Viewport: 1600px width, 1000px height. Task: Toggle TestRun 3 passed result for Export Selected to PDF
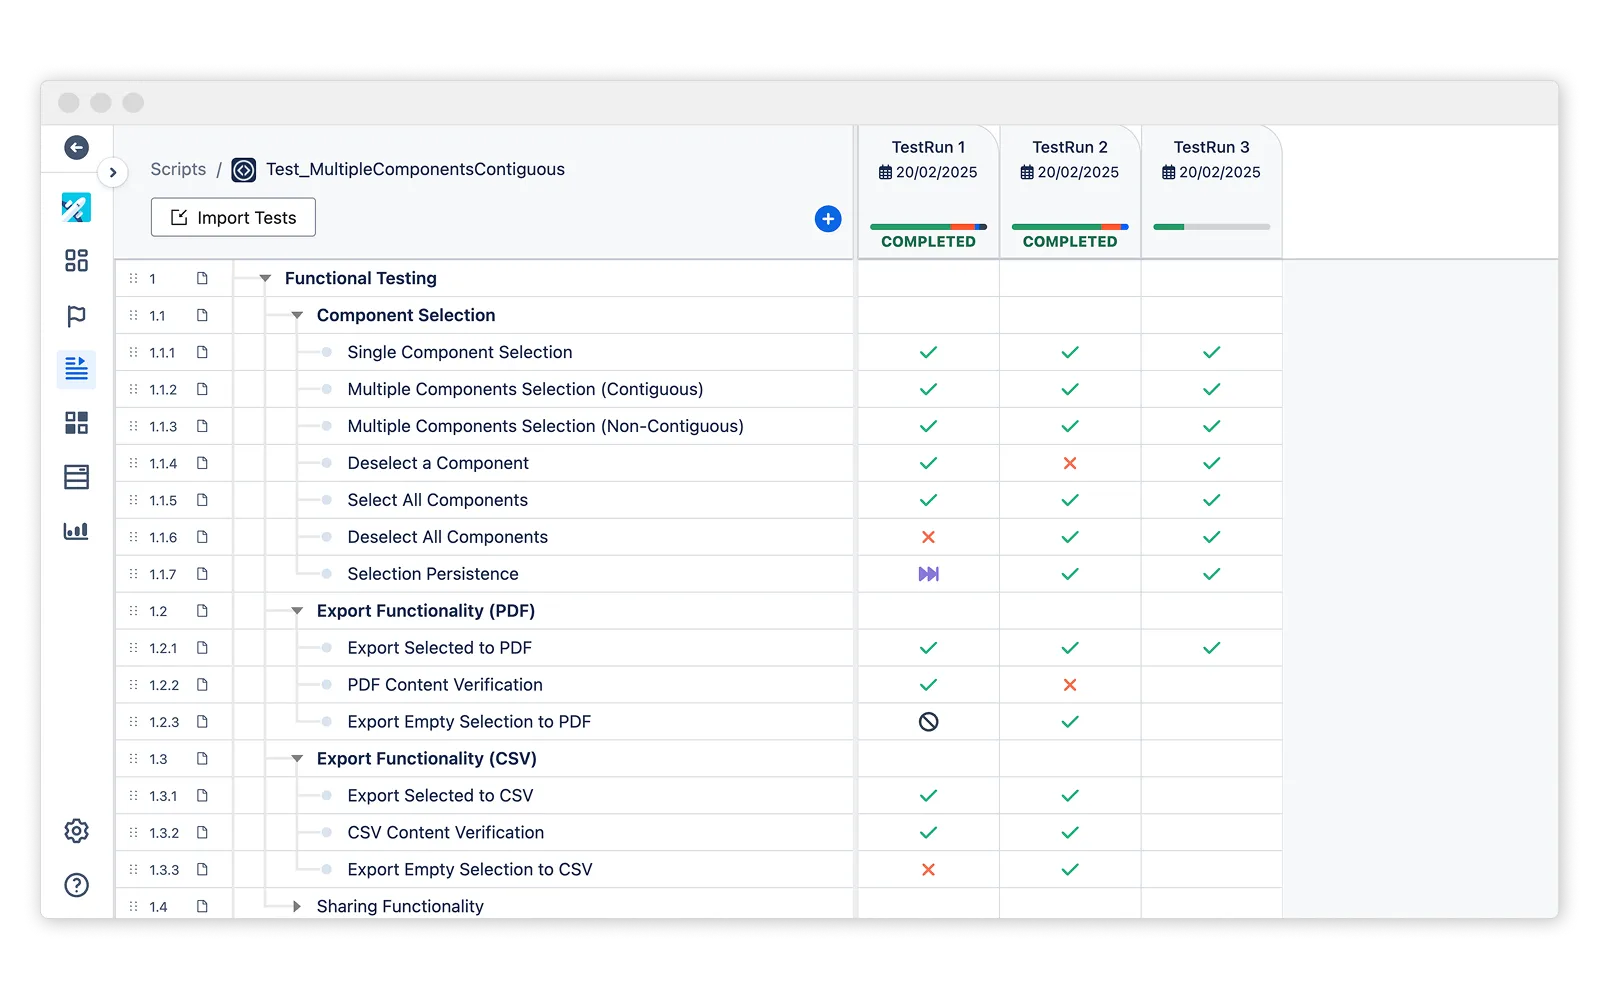pos(1211,648)
